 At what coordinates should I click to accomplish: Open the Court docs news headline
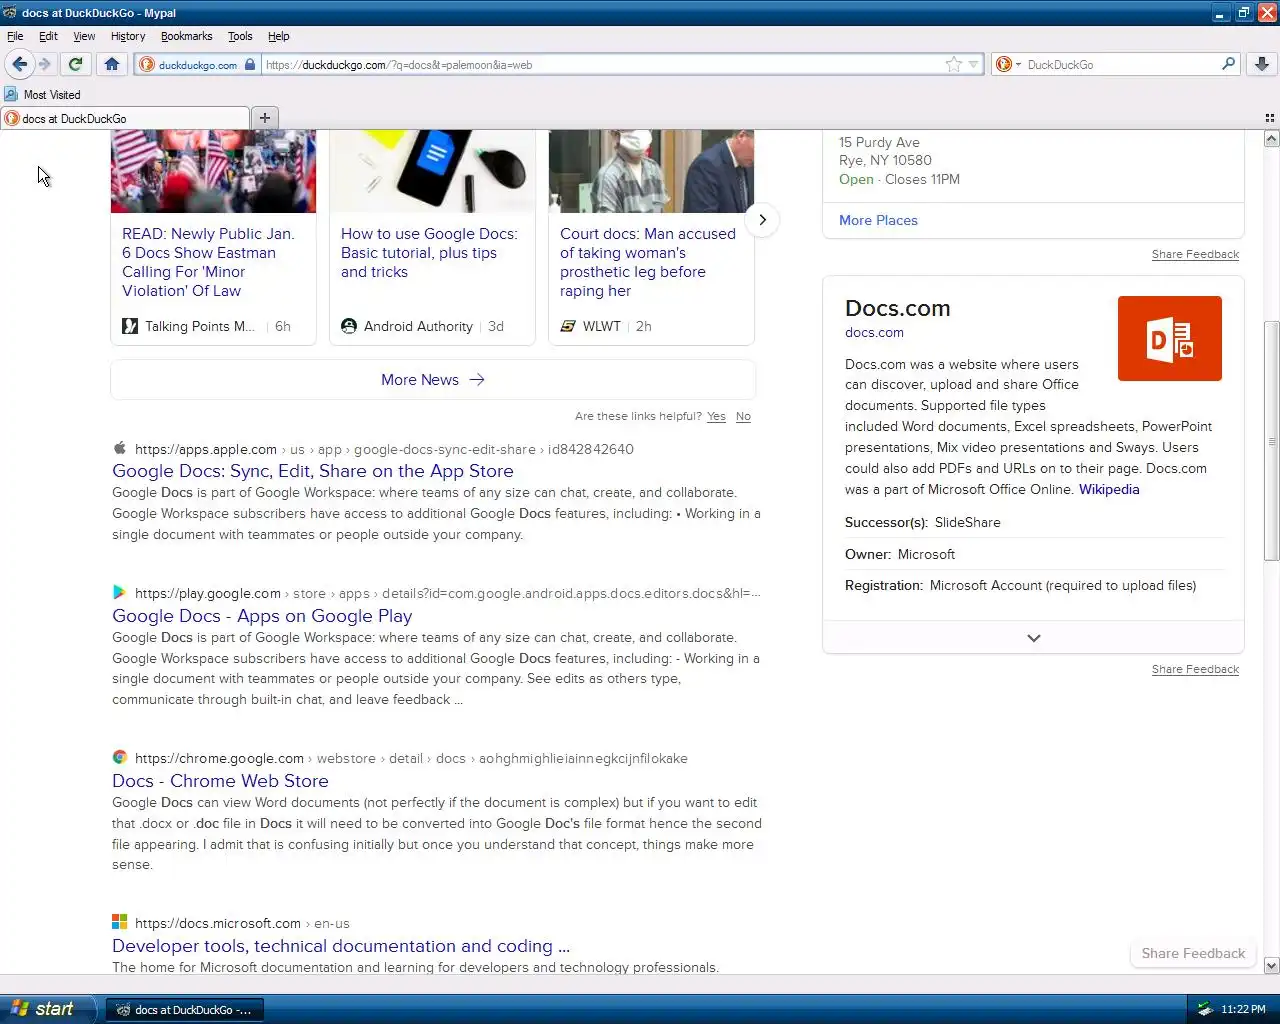click(x=647, y=262)
